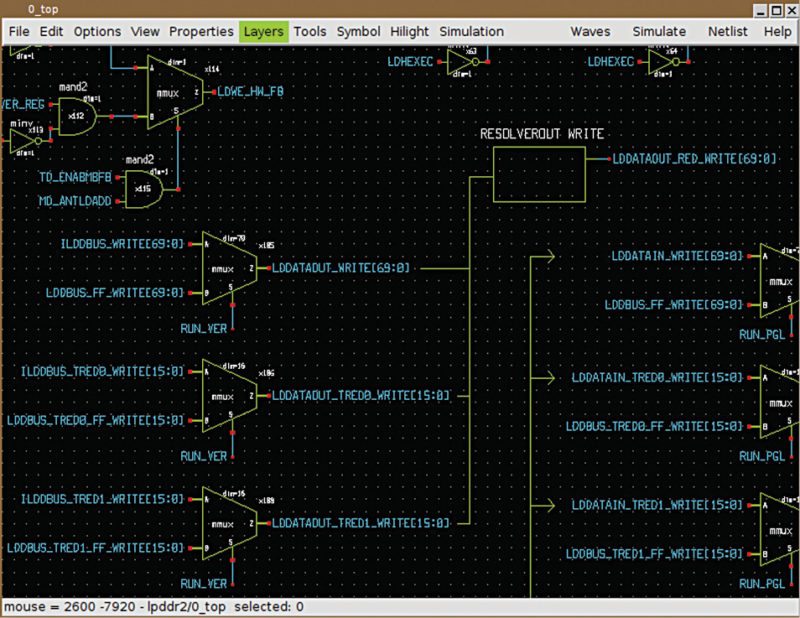Click the mand2 x112 AND gate
This screenshot has height=618, width=800.
tap(78, 117)
